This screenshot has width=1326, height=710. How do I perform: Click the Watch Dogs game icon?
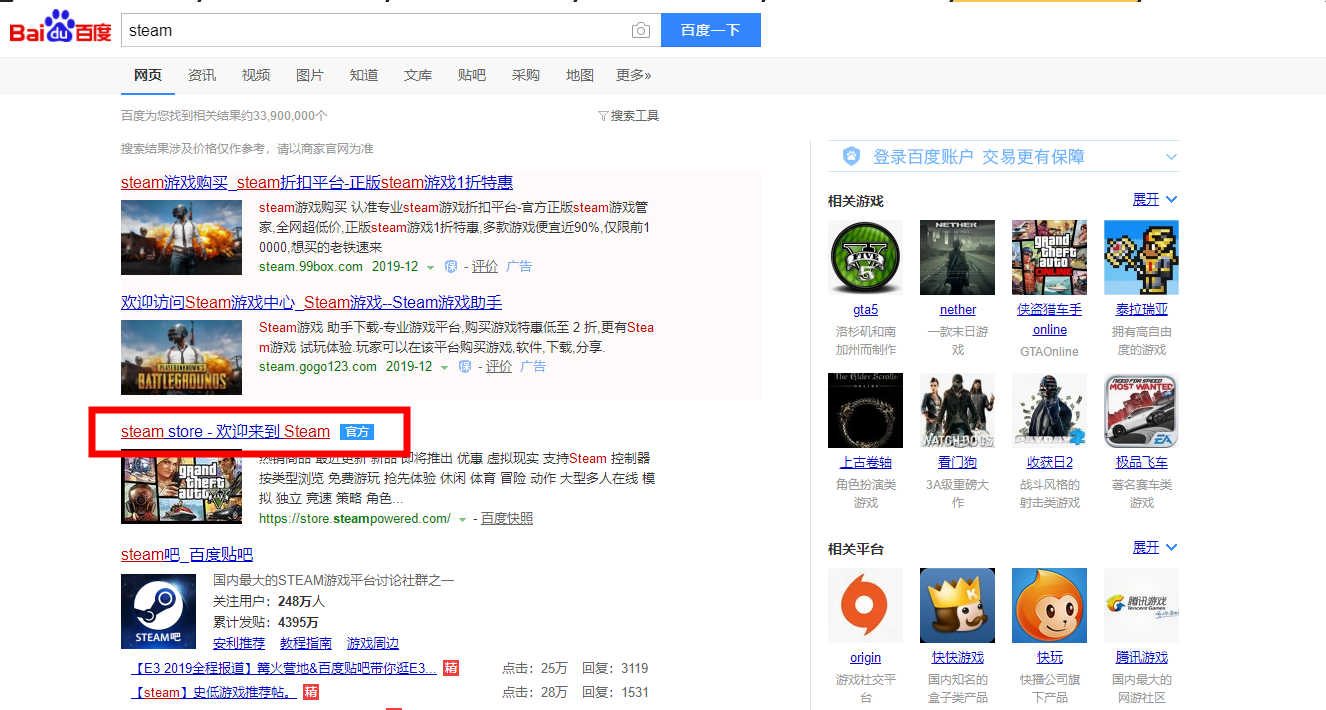[957, 410]
